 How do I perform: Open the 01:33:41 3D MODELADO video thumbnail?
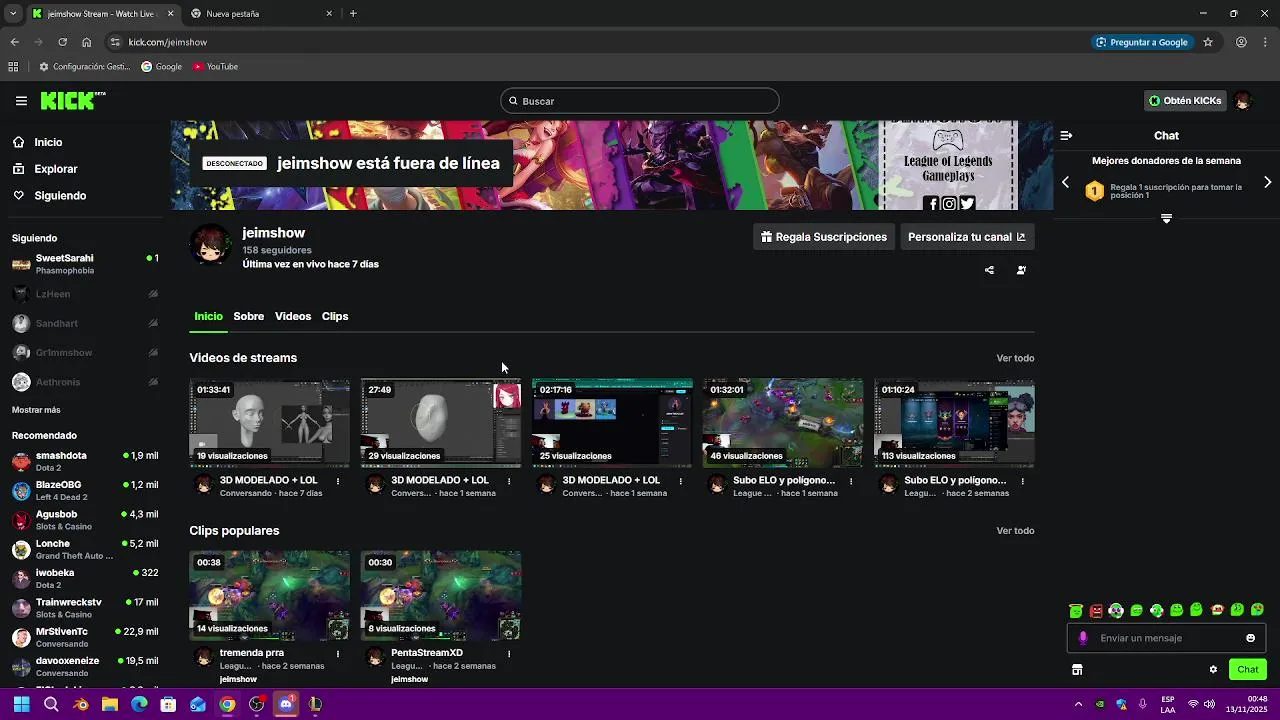269,423
